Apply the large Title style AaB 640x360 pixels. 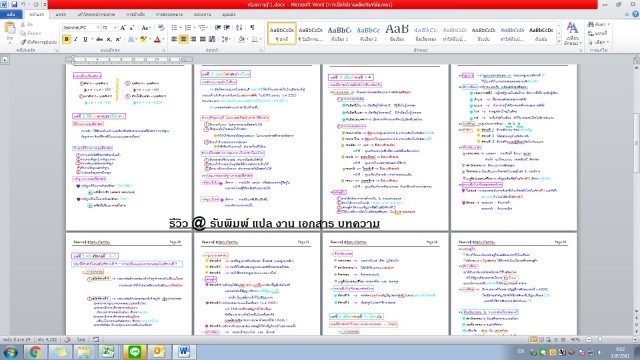(x=397, y=33)
